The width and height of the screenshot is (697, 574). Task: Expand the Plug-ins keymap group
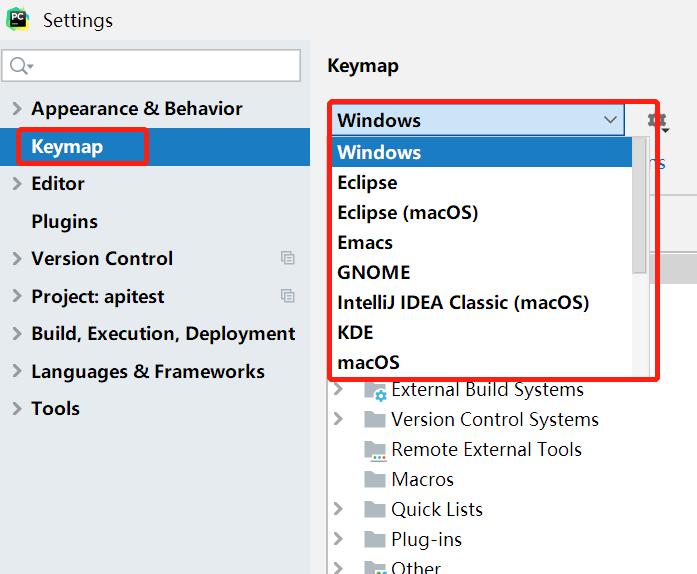click(x=338, y=540)
